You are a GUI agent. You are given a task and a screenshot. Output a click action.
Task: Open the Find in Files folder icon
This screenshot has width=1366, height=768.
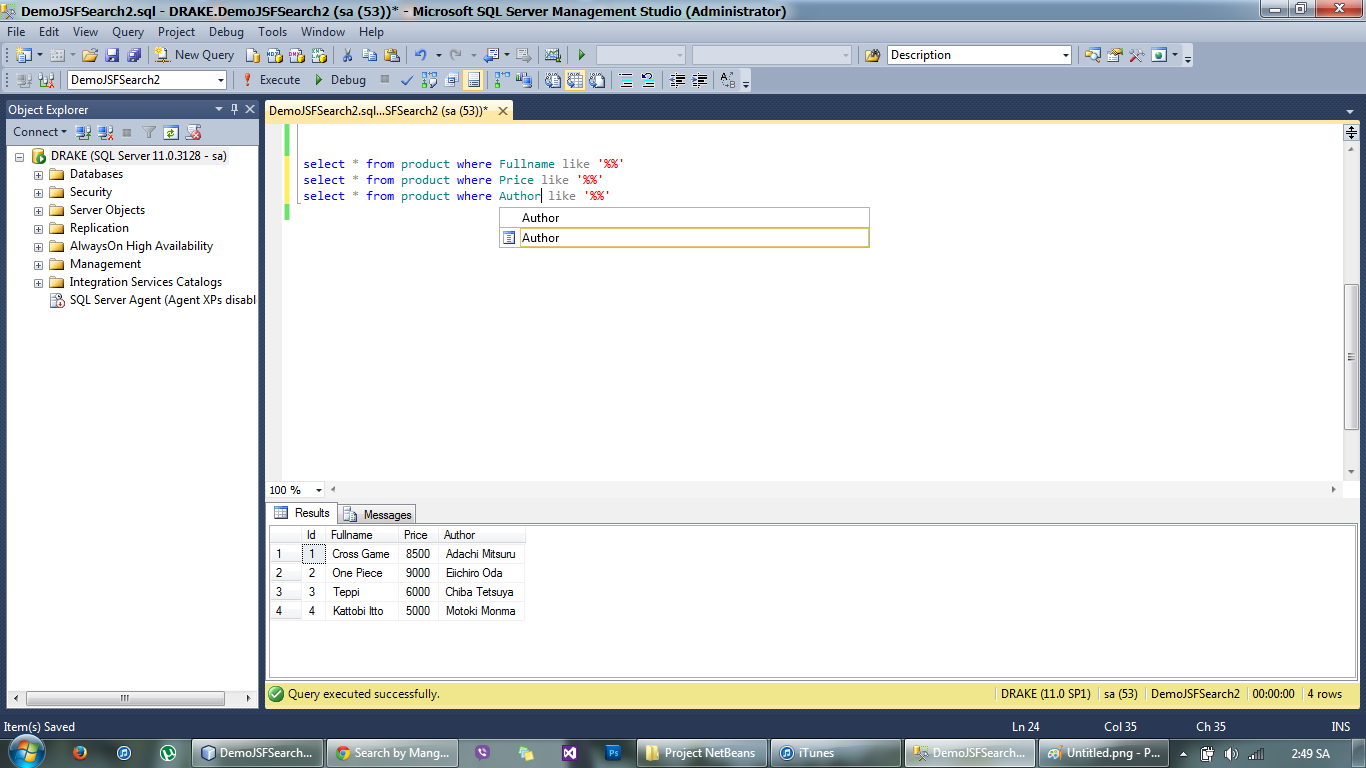[872, 55]
